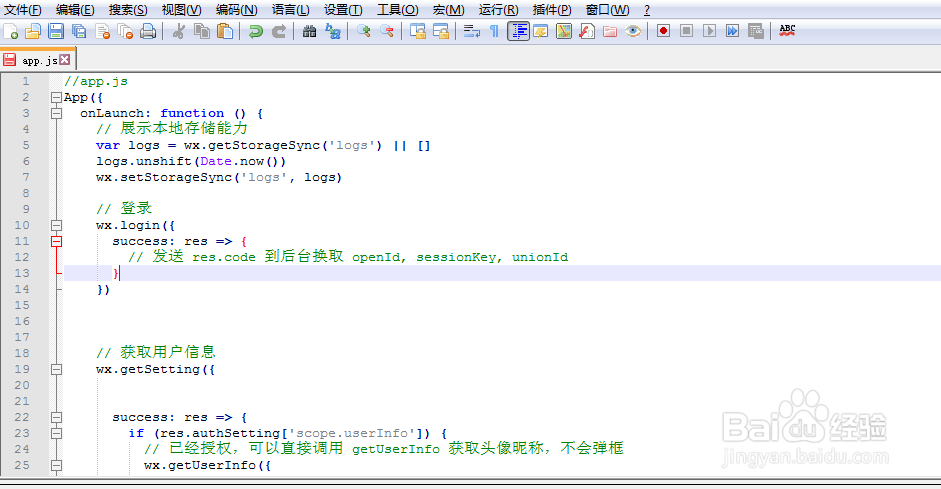Viewport: 941px width, 489px height.
Task: Open the 运行(R) menu
Action: [x=498, y=10]
